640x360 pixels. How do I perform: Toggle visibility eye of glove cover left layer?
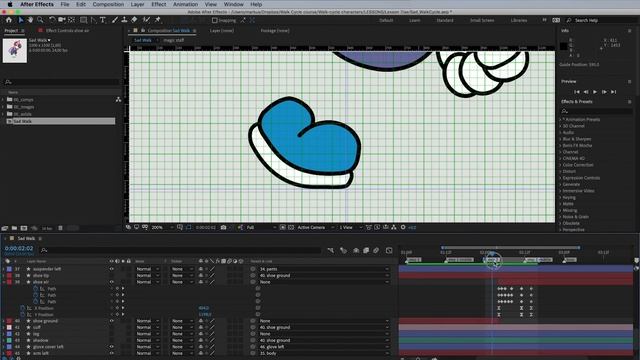pyautogui.click(x=111, y=347)
